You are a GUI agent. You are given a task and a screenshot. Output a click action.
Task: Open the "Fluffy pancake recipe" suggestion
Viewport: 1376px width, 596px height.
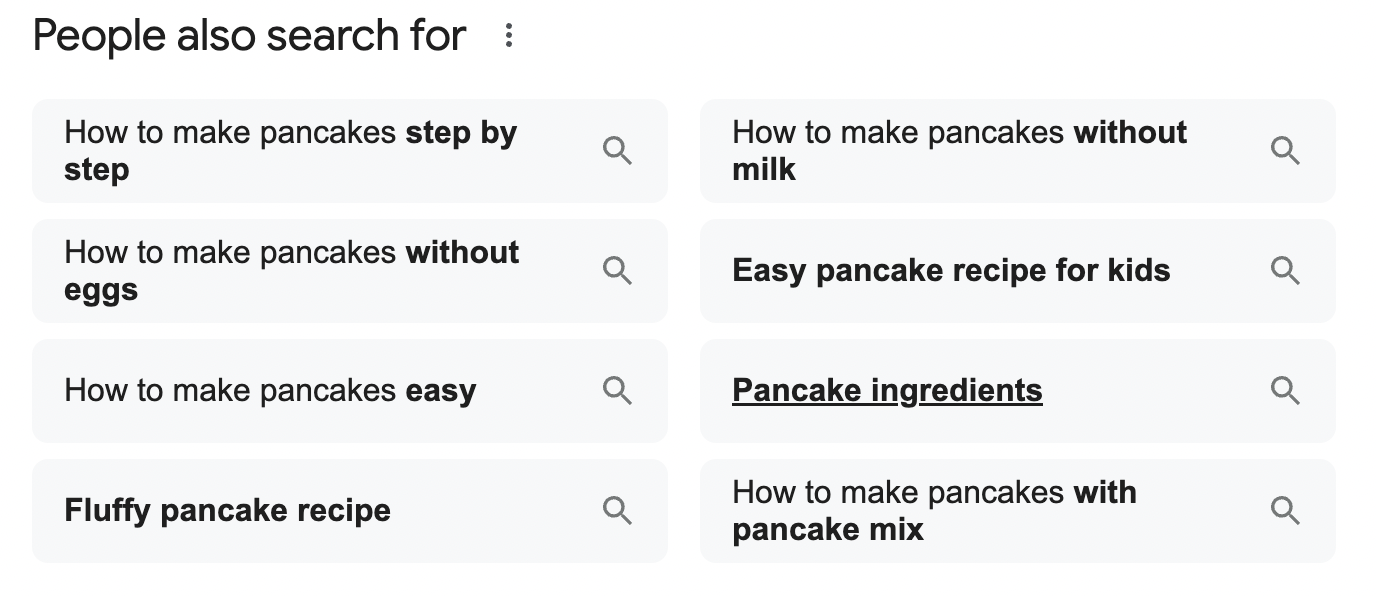point(227,510)
